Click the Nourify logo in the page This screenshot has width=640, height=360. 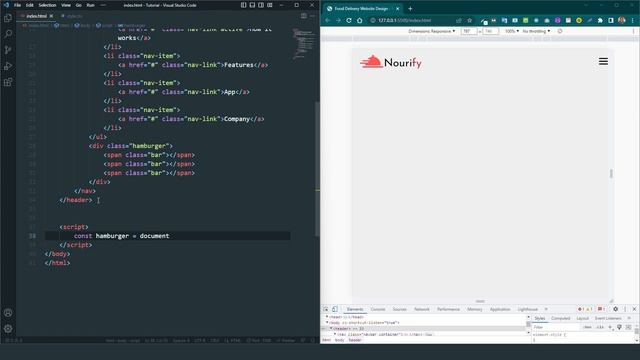click(391, 62)
